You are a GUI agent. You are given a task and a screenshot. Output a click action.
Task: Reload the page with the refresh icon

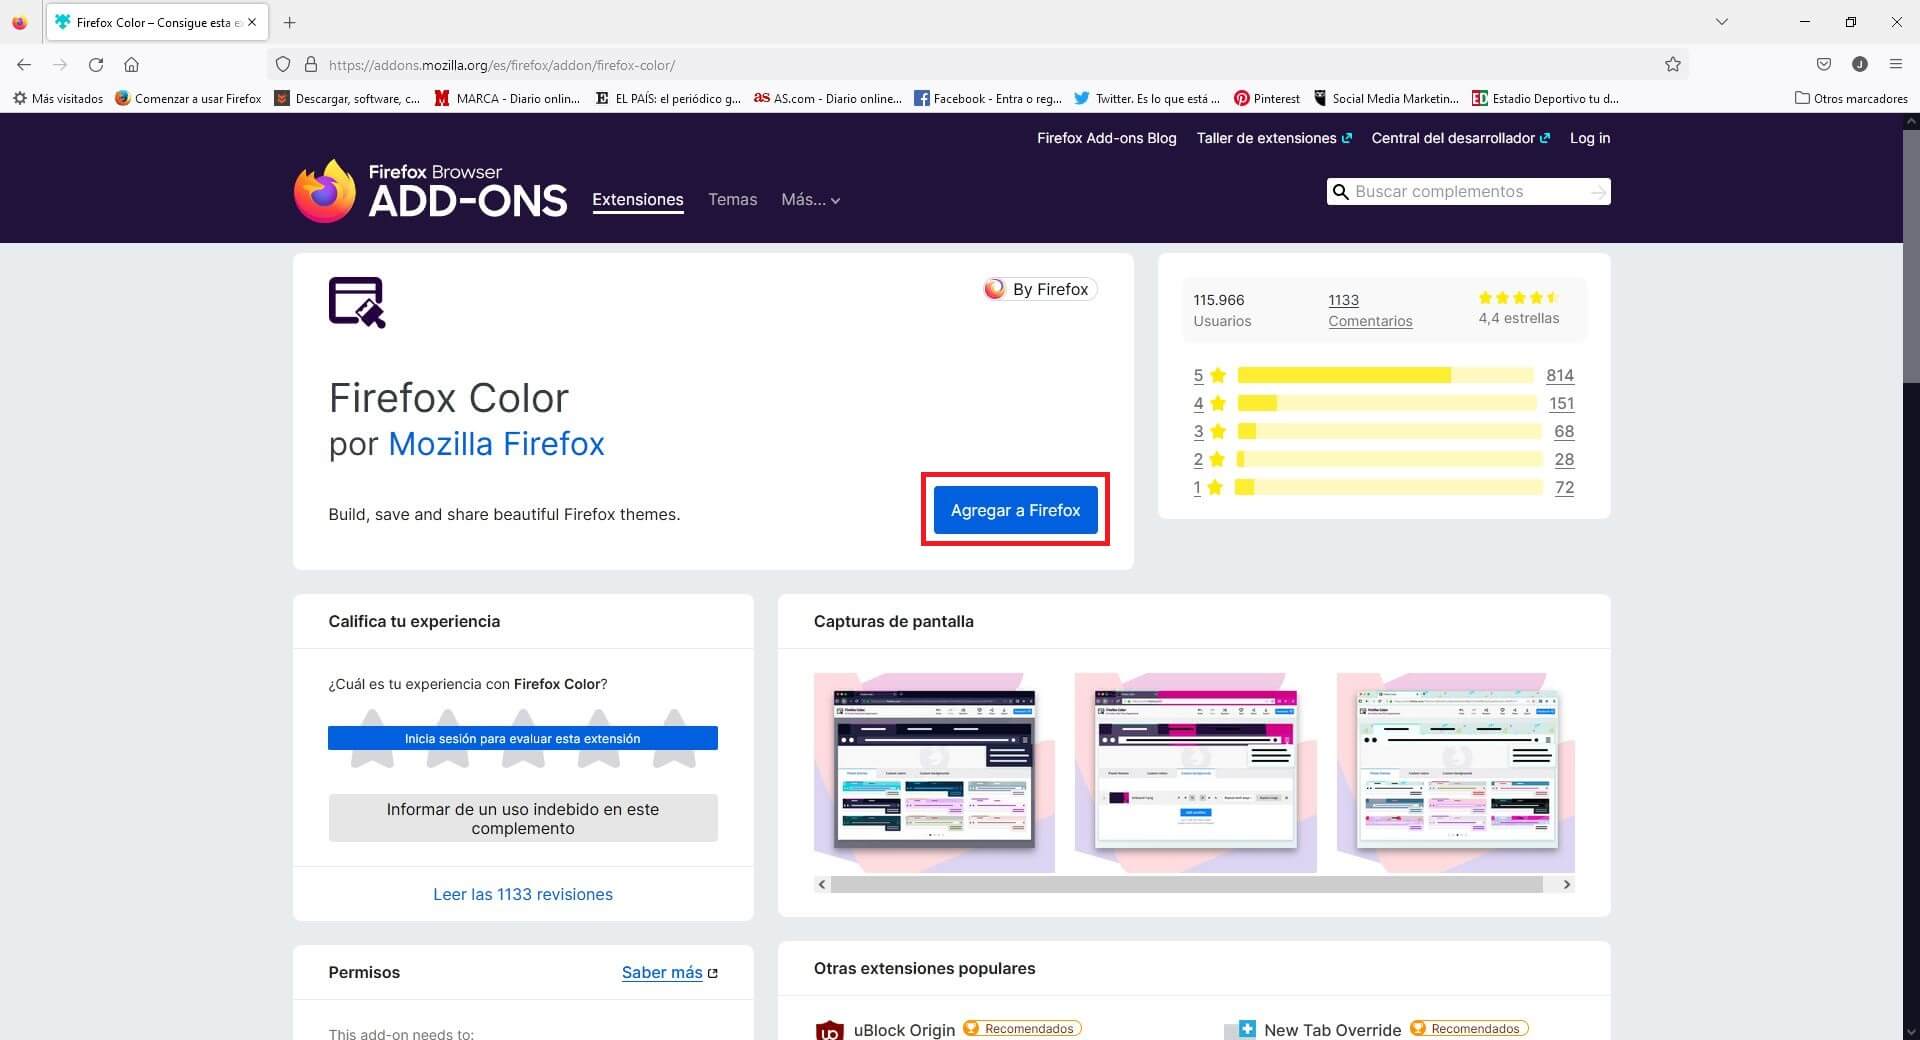96,64
